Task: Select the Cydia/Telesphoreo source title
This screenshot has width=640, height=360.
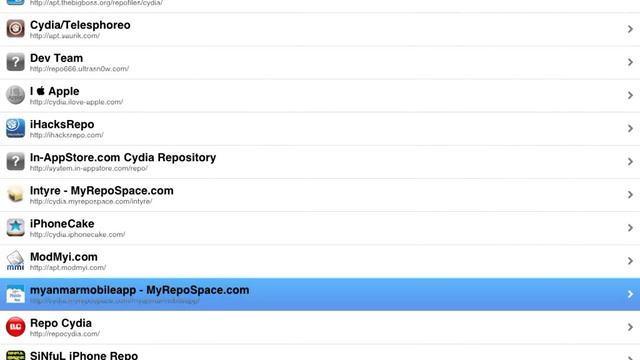Action: [x=80, y=25]
